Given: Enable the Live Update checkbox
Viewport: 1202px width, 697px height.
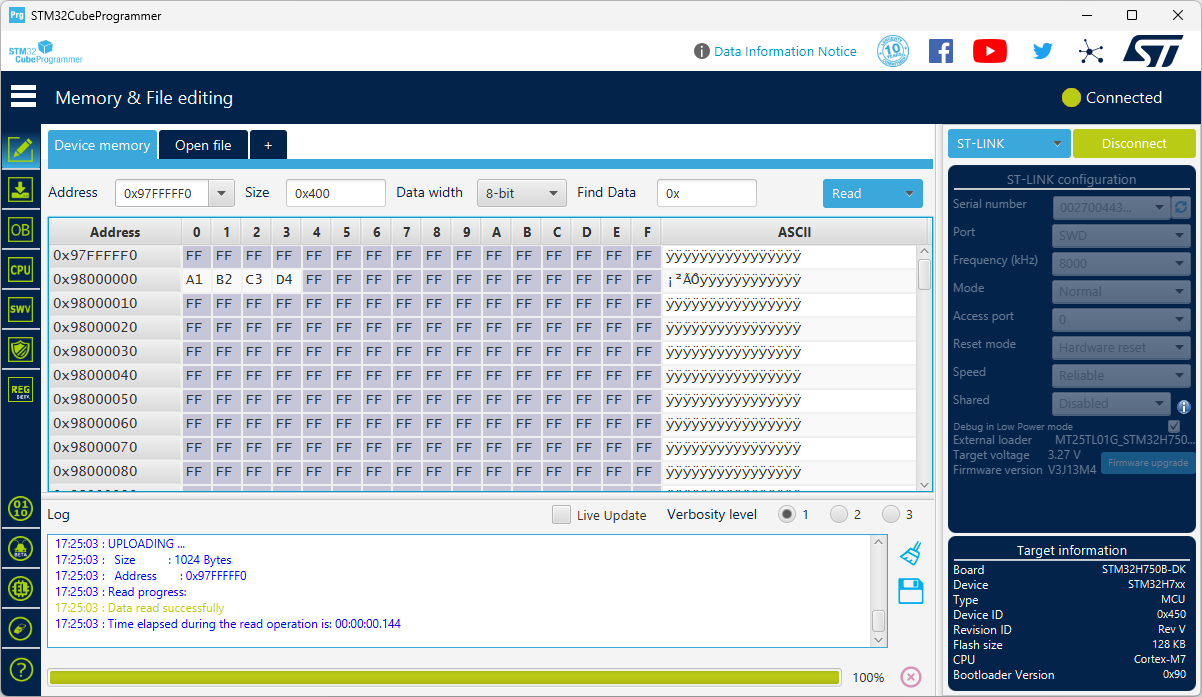Looking at the screenshot, I should tap(561, 514).
